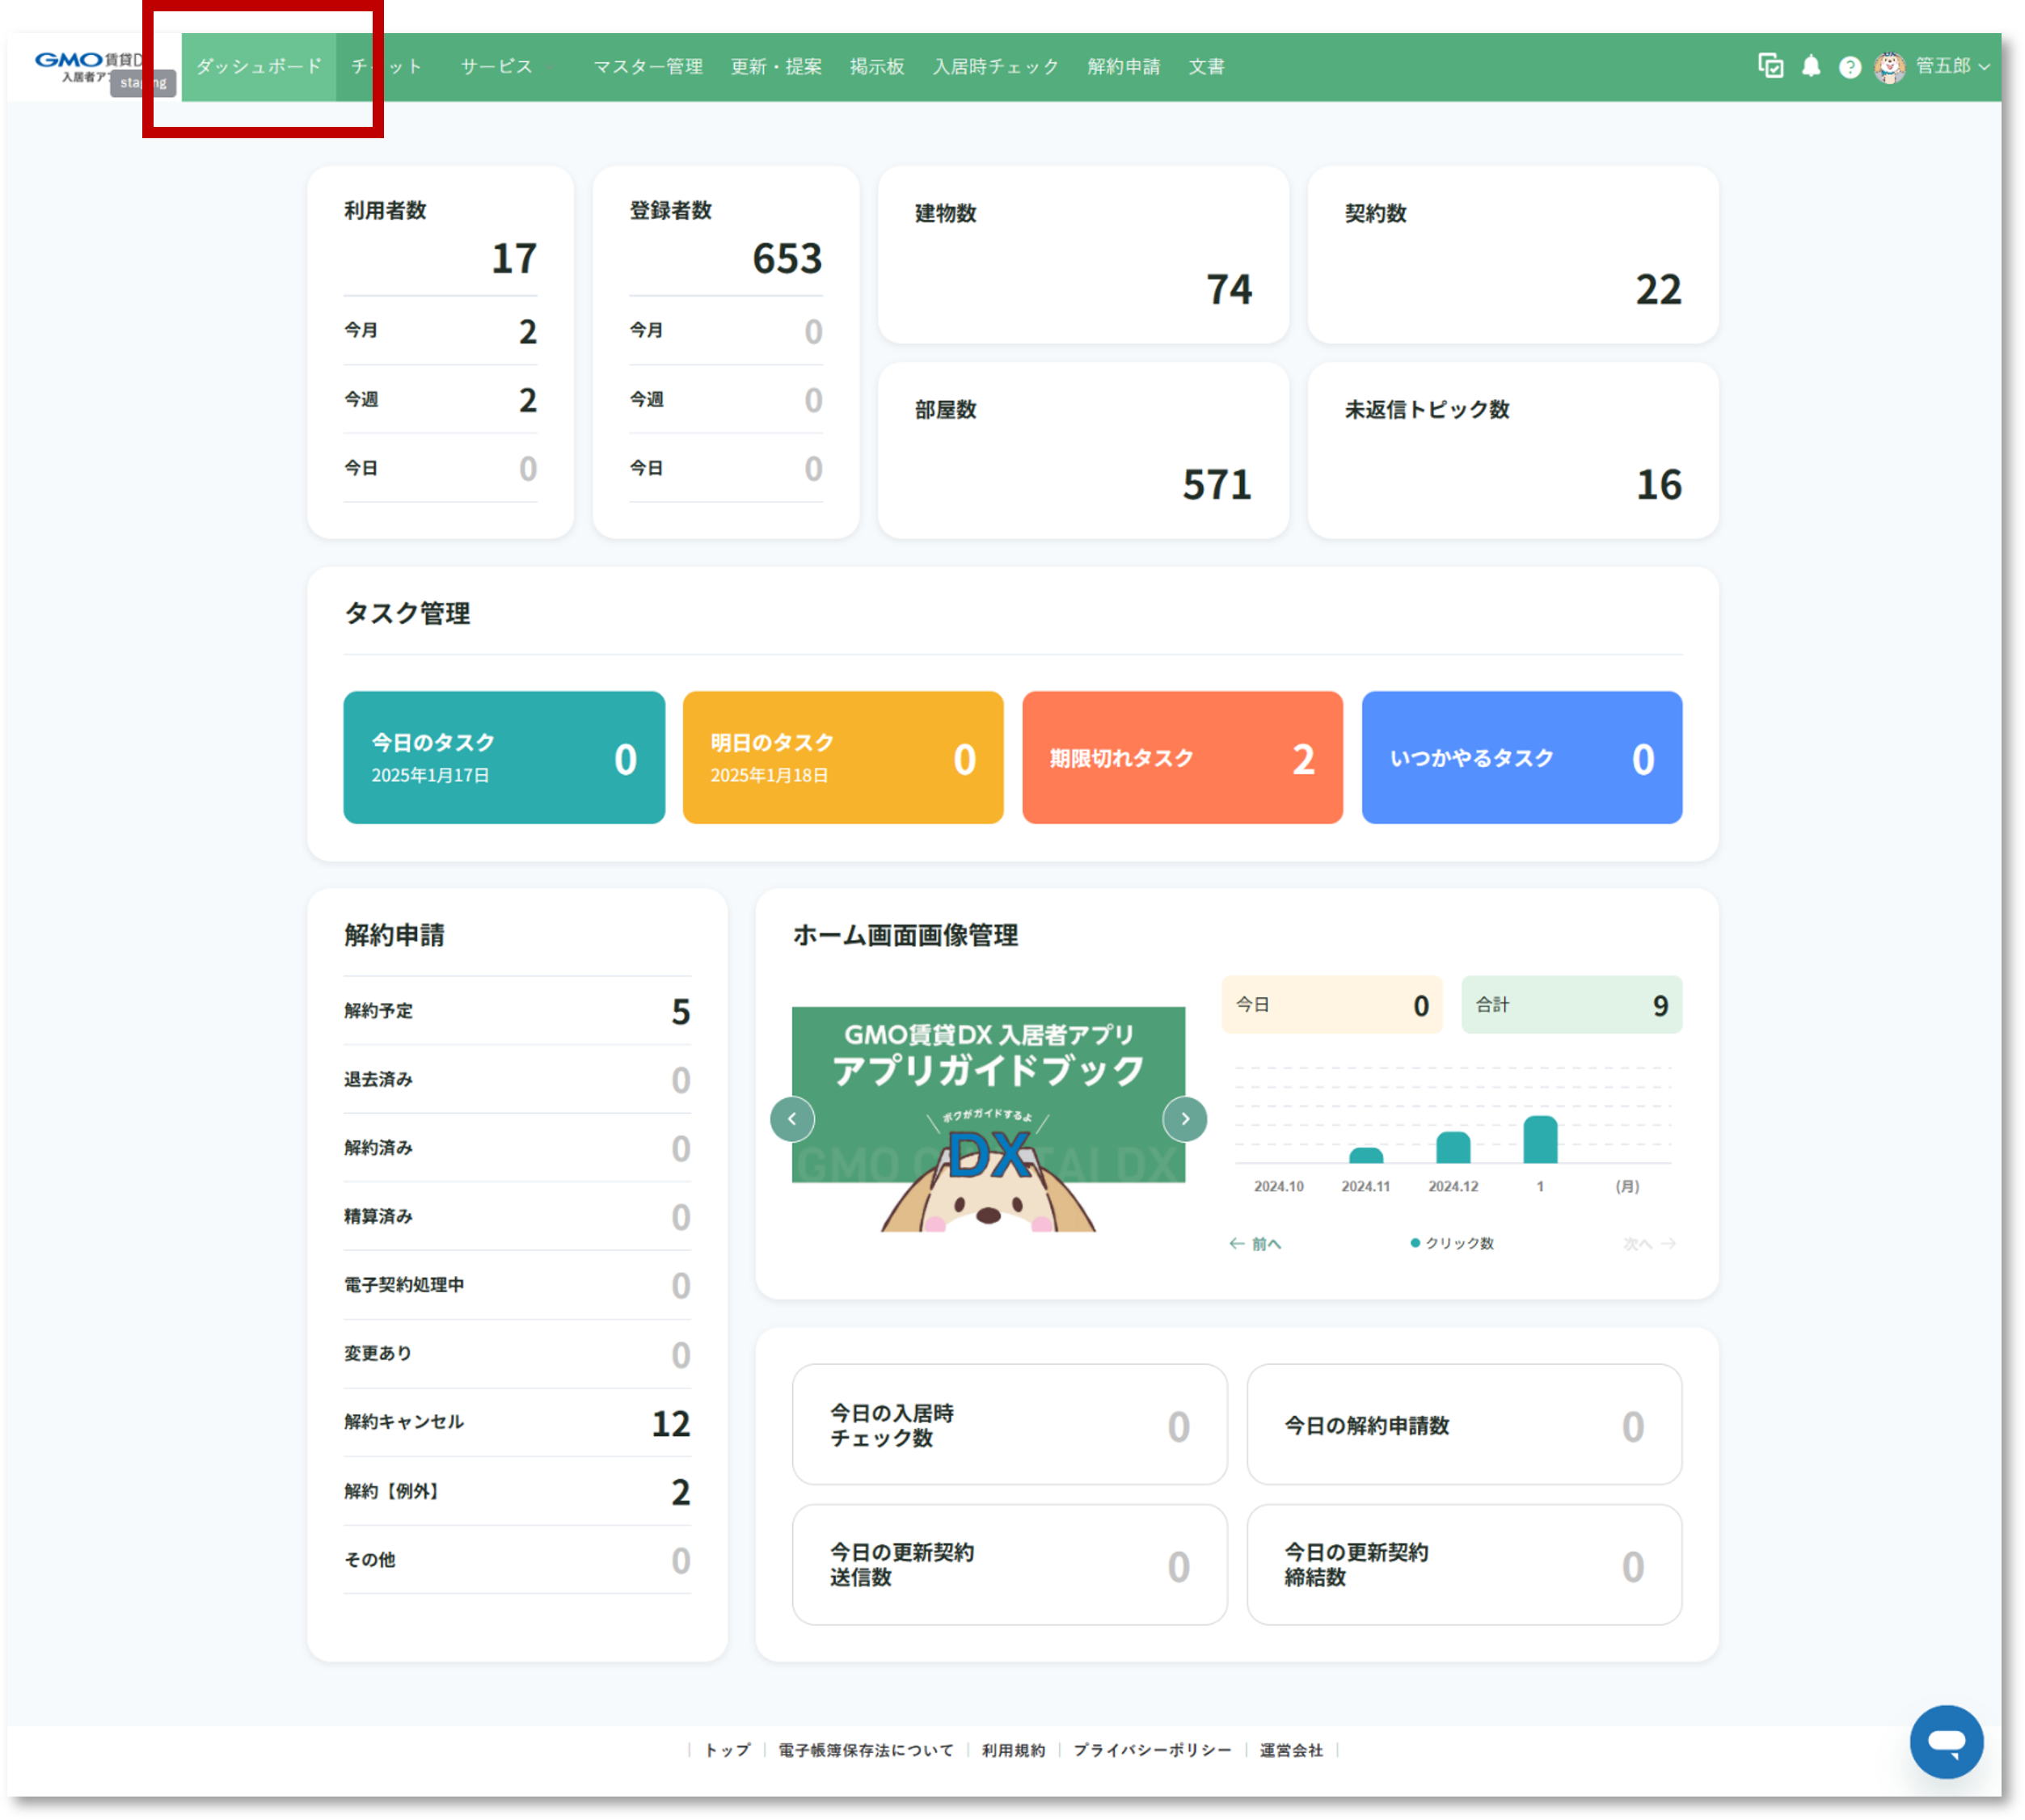
Task: Open the 未返信トピック数 card
Action: click(x=1512, y=450)
